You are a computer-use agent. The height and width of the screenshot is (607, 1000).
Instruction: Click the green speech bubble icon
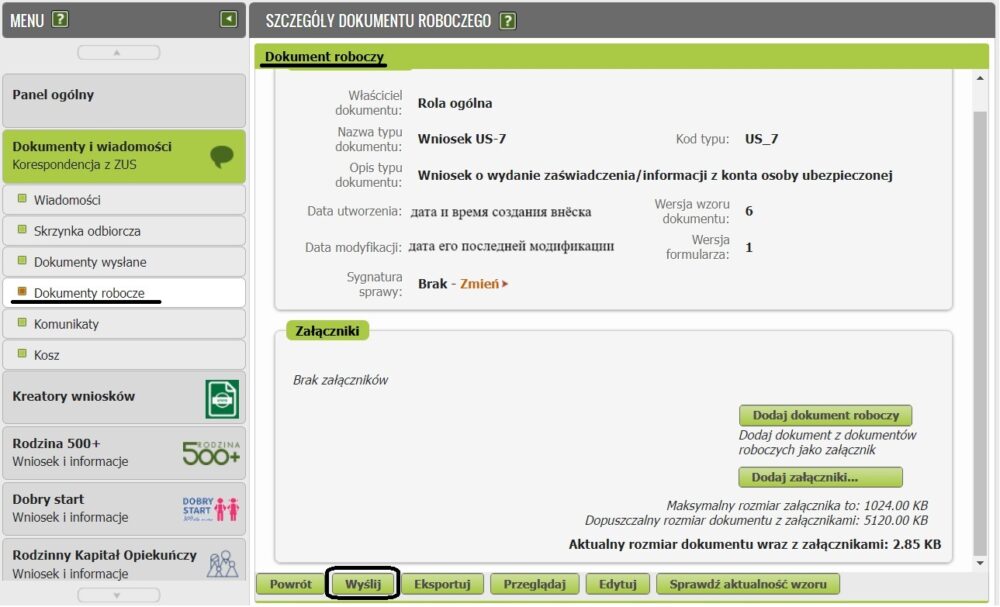tap(221, 156)
